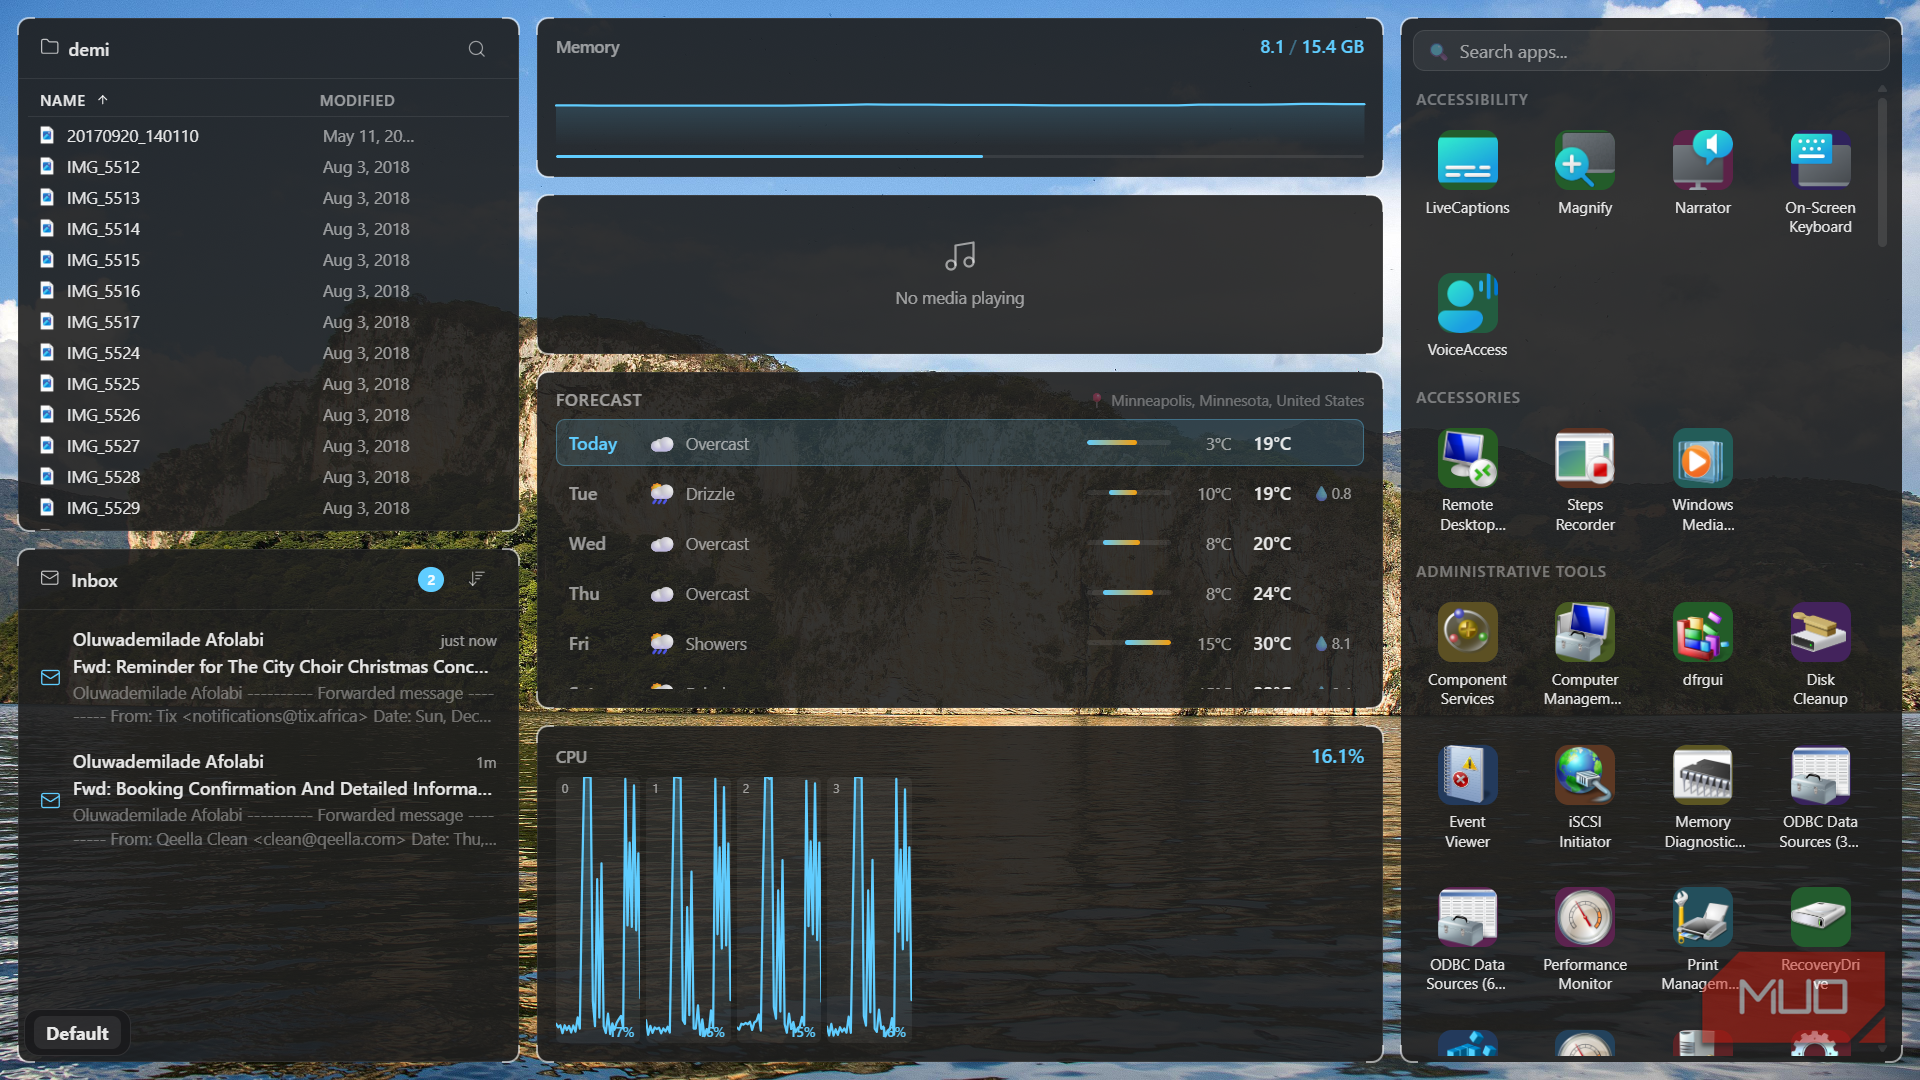Open ODBC Data Sources (3... app
The width and height of the screenshot is (1920, 1080).
point(1820,797)
